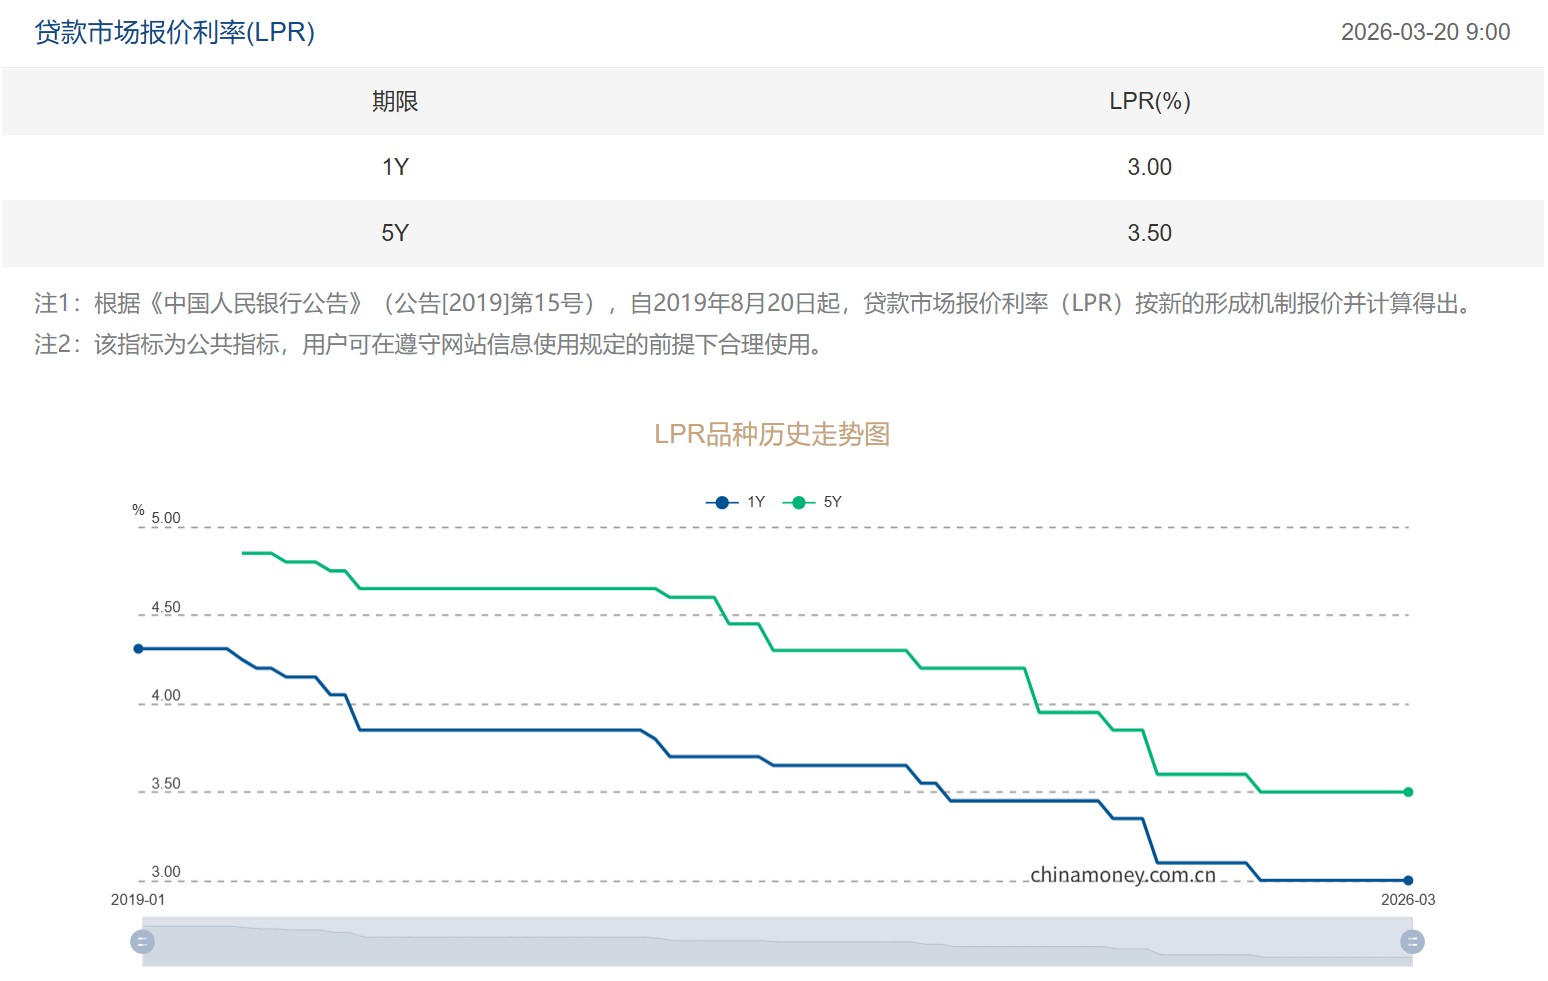Select the 1Y starting data point at 2019-01
Screen dimensions: 1548x981
tap(139, 649)
